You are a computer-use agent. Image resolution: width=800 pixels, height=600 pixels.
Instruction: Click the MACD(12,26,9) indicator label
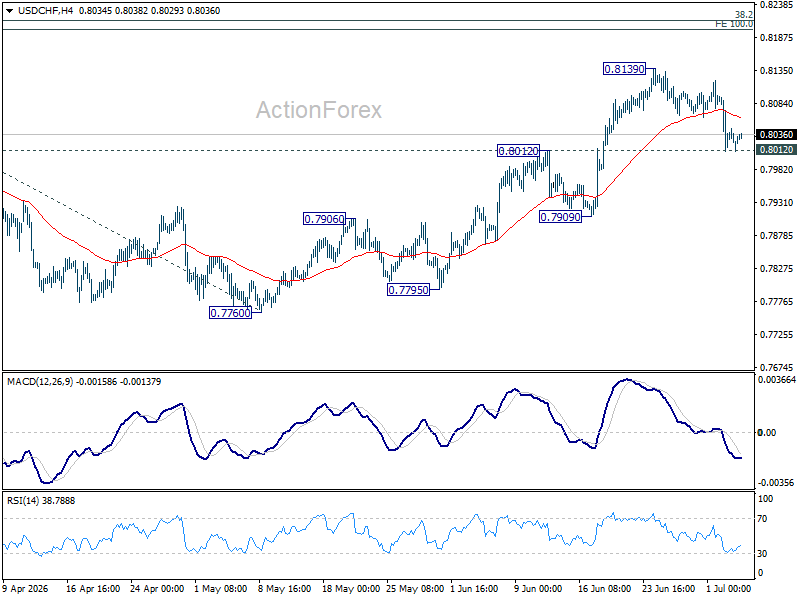pos(40,382)
